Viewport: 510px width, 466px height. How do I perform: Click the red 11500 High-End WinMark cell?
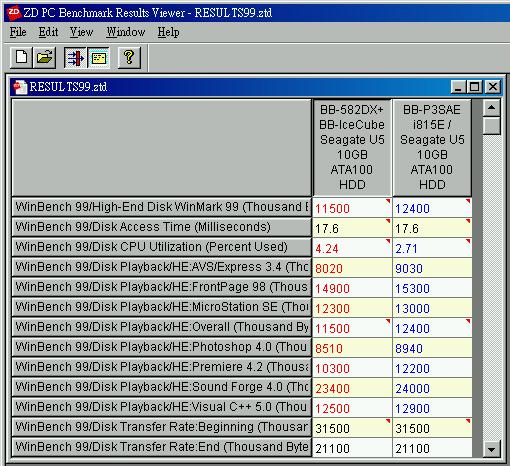[352, 208]
